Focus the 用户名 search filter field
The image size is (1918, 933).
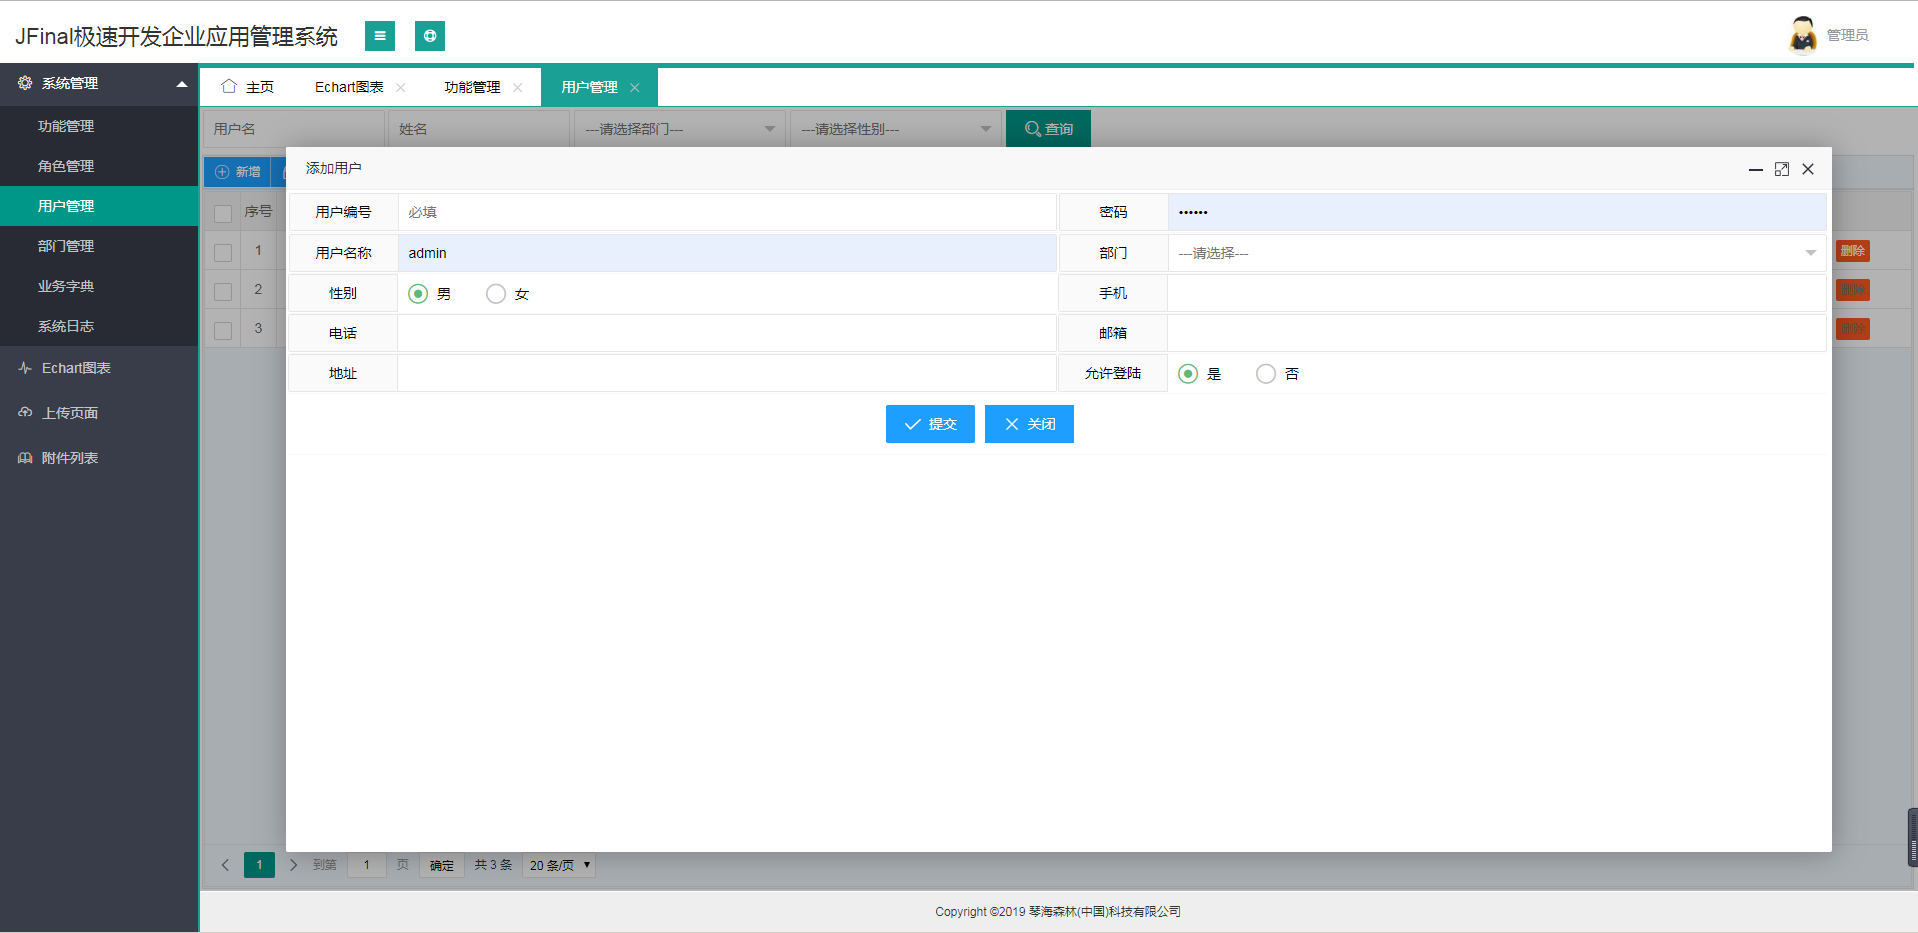pyautogui.click(x=294, y=129)
